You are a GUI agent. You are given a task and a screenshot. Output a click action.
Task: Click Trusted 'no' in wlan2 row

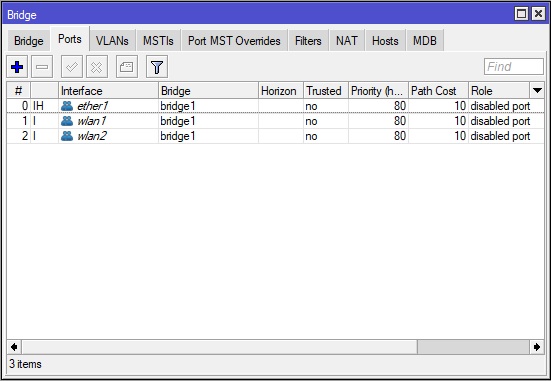click(311, 136)
